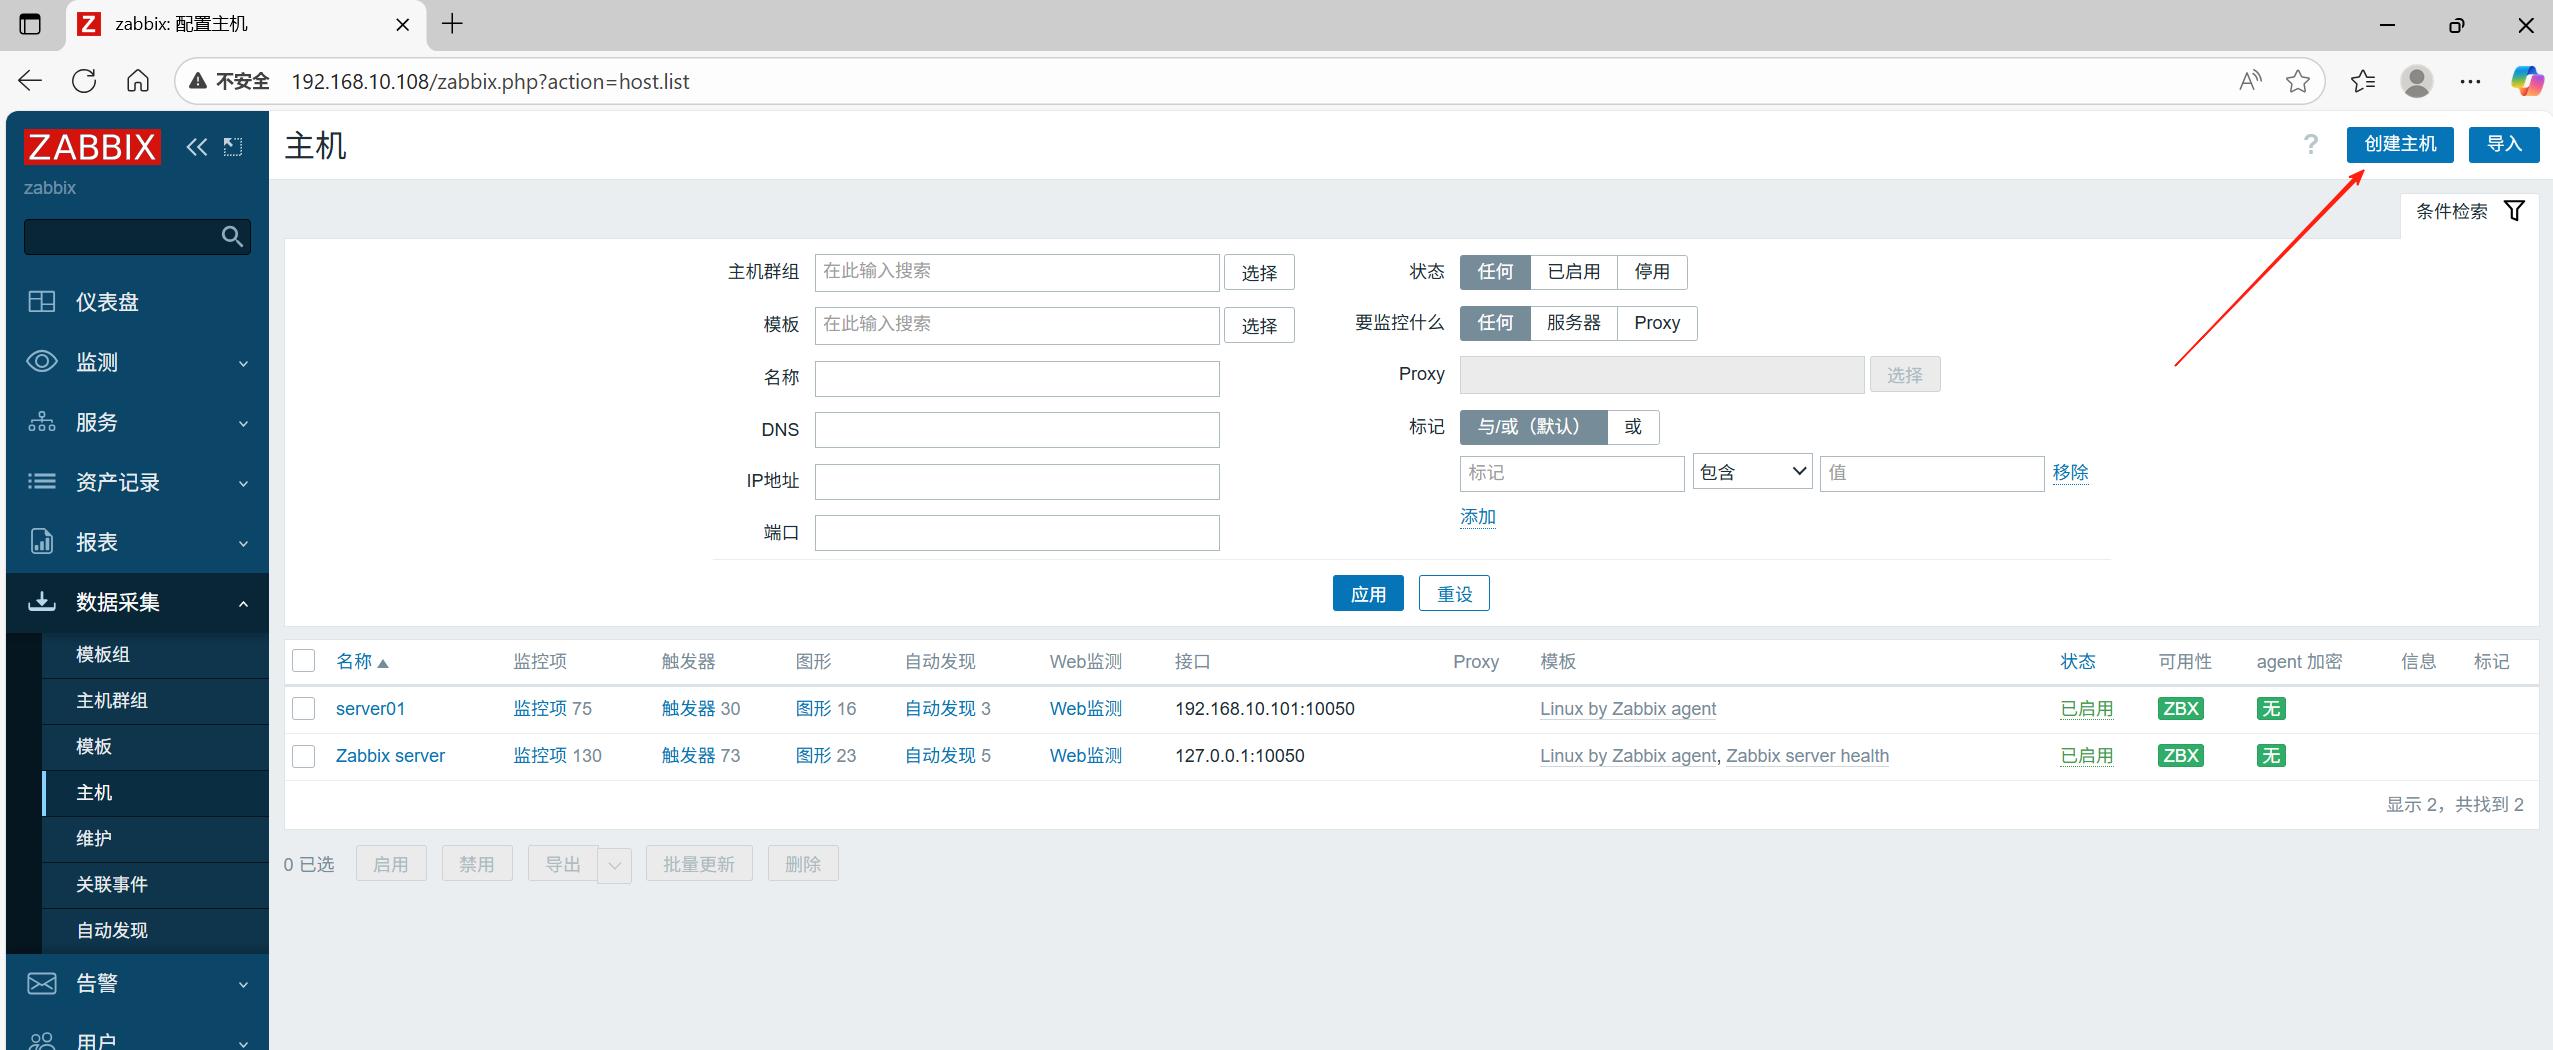Open tab actions menu icon
The width and height of the screenshot is (2553, 1050).
[x=30, y=24]
